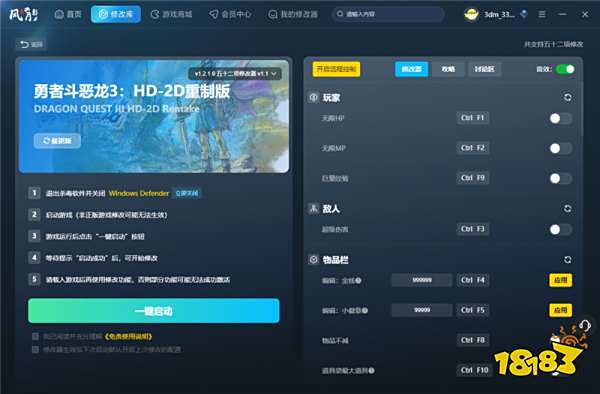Select the highlighted 修改库 tab
Image resolution: width=600 pixels, height=394 pixels.
point(116,14)
